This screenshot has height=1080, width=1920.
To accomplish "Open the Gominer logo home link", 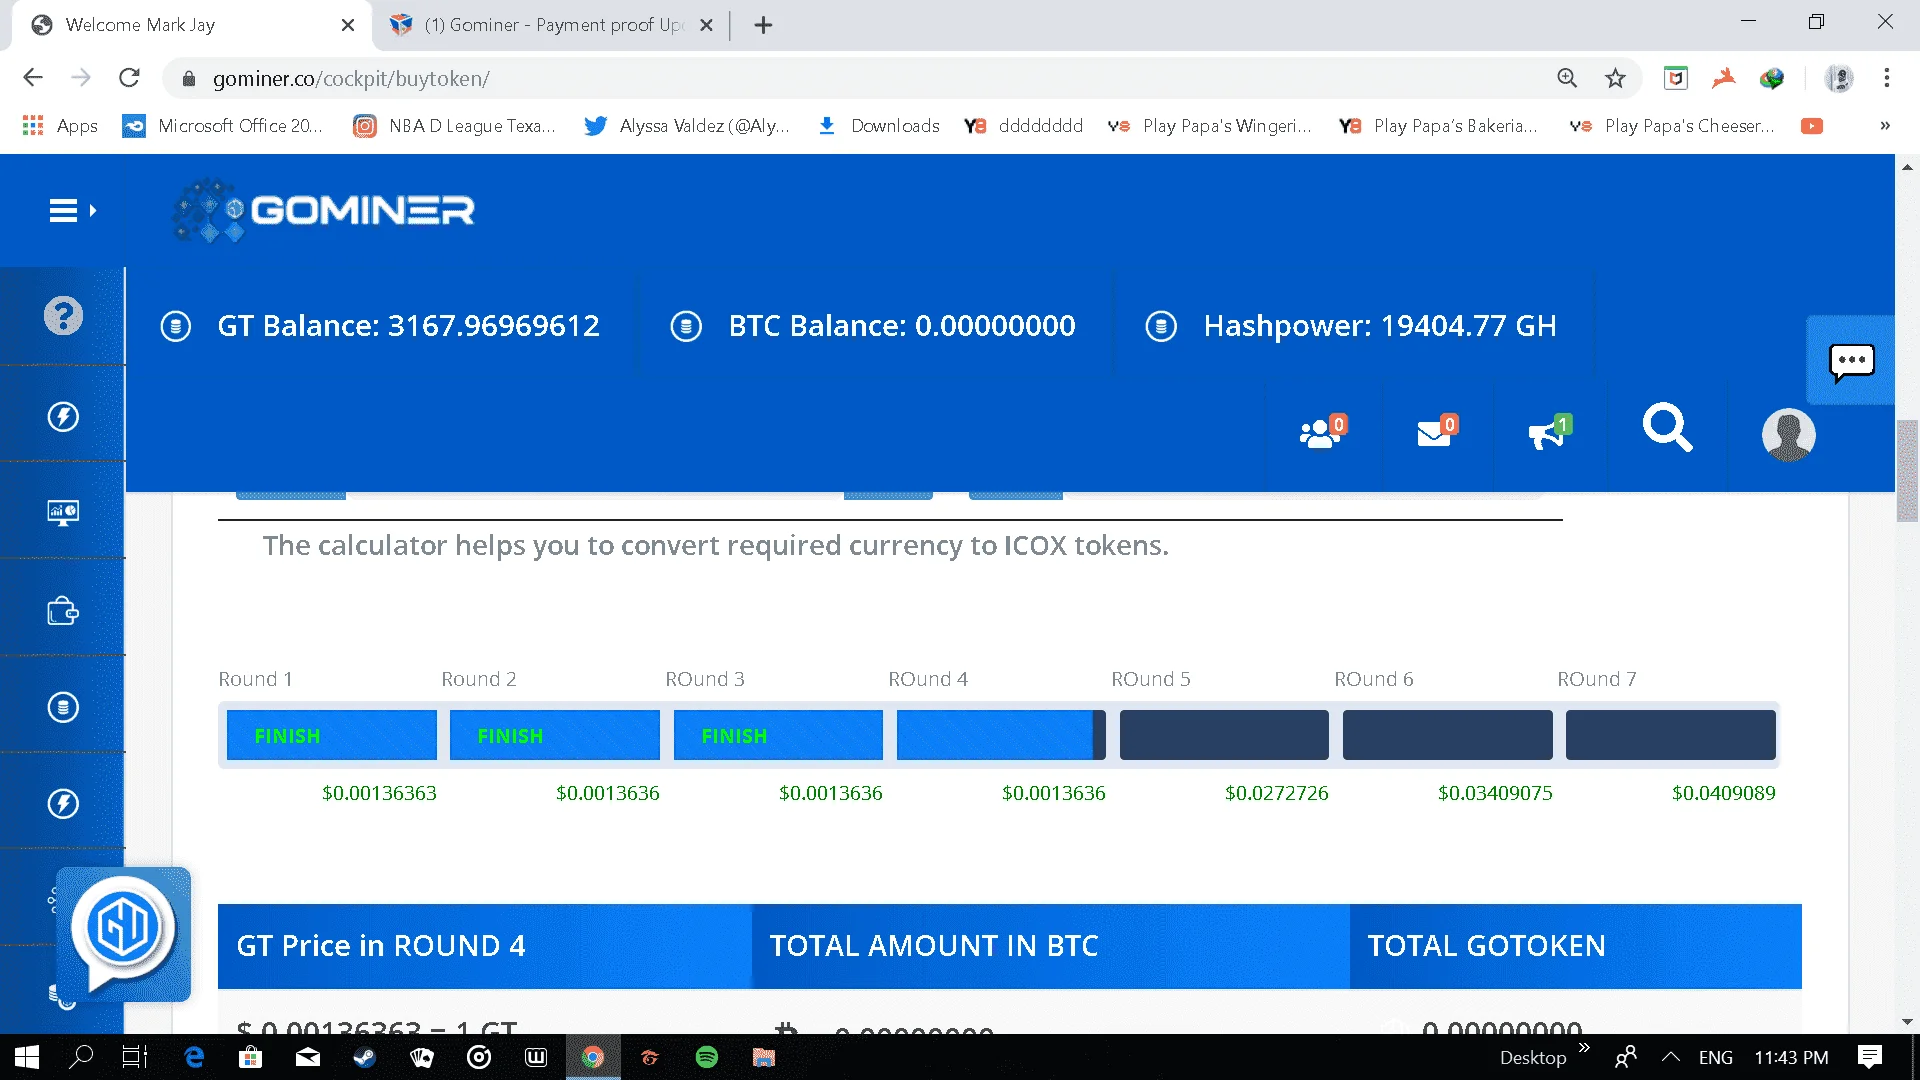I will click(x=323, y=210).
